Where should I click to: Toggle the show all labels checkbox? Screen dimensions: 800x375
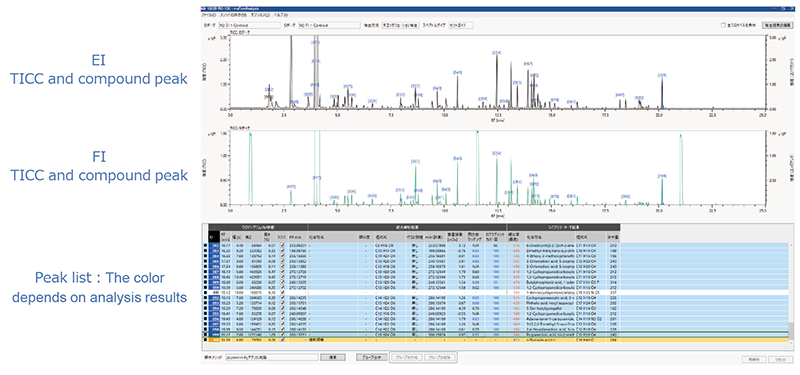tap(723, 25)
